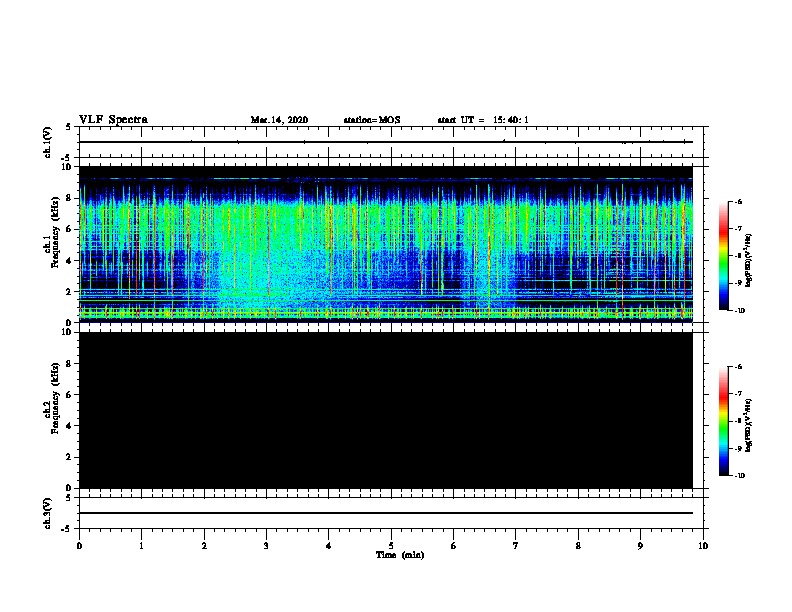Click the ch.1 Frequency (kHz) axis label

click(x=51, y=233)
